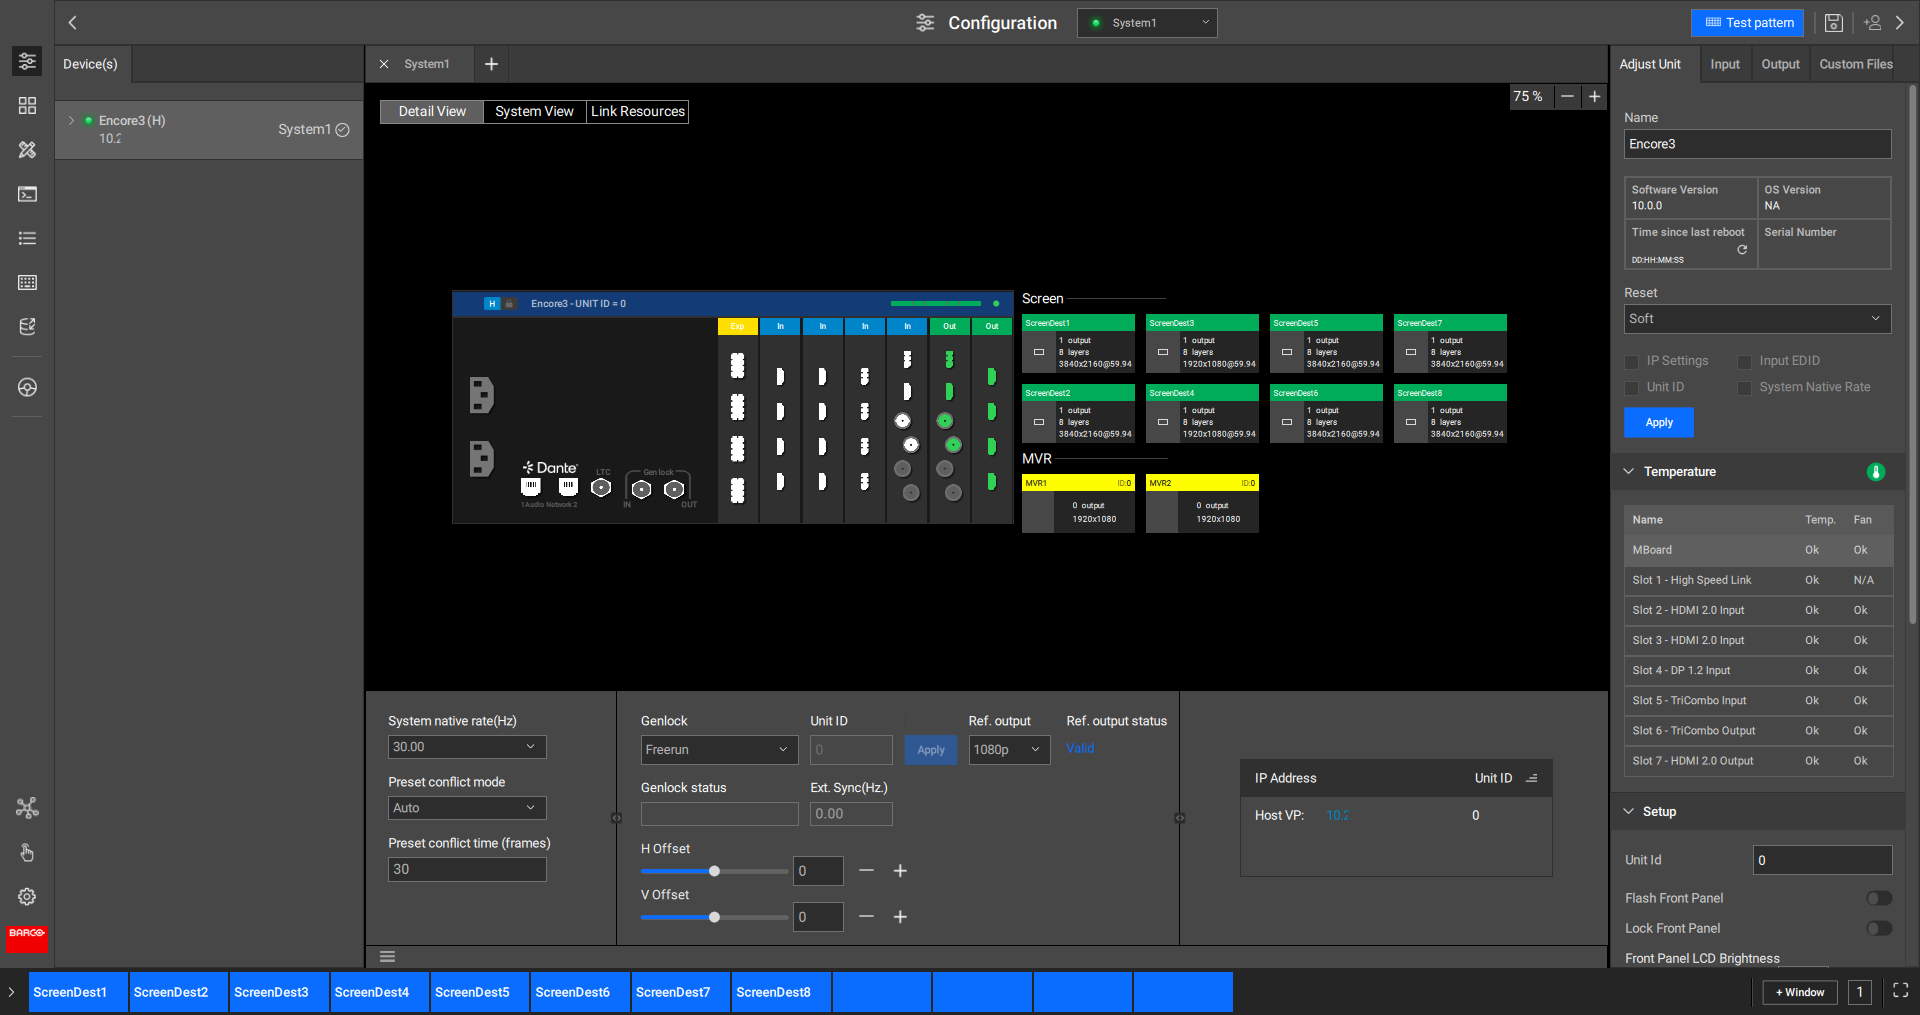Select the Adjust Unit tab
1920x1015 pixels.
(x=1650, y=64)
